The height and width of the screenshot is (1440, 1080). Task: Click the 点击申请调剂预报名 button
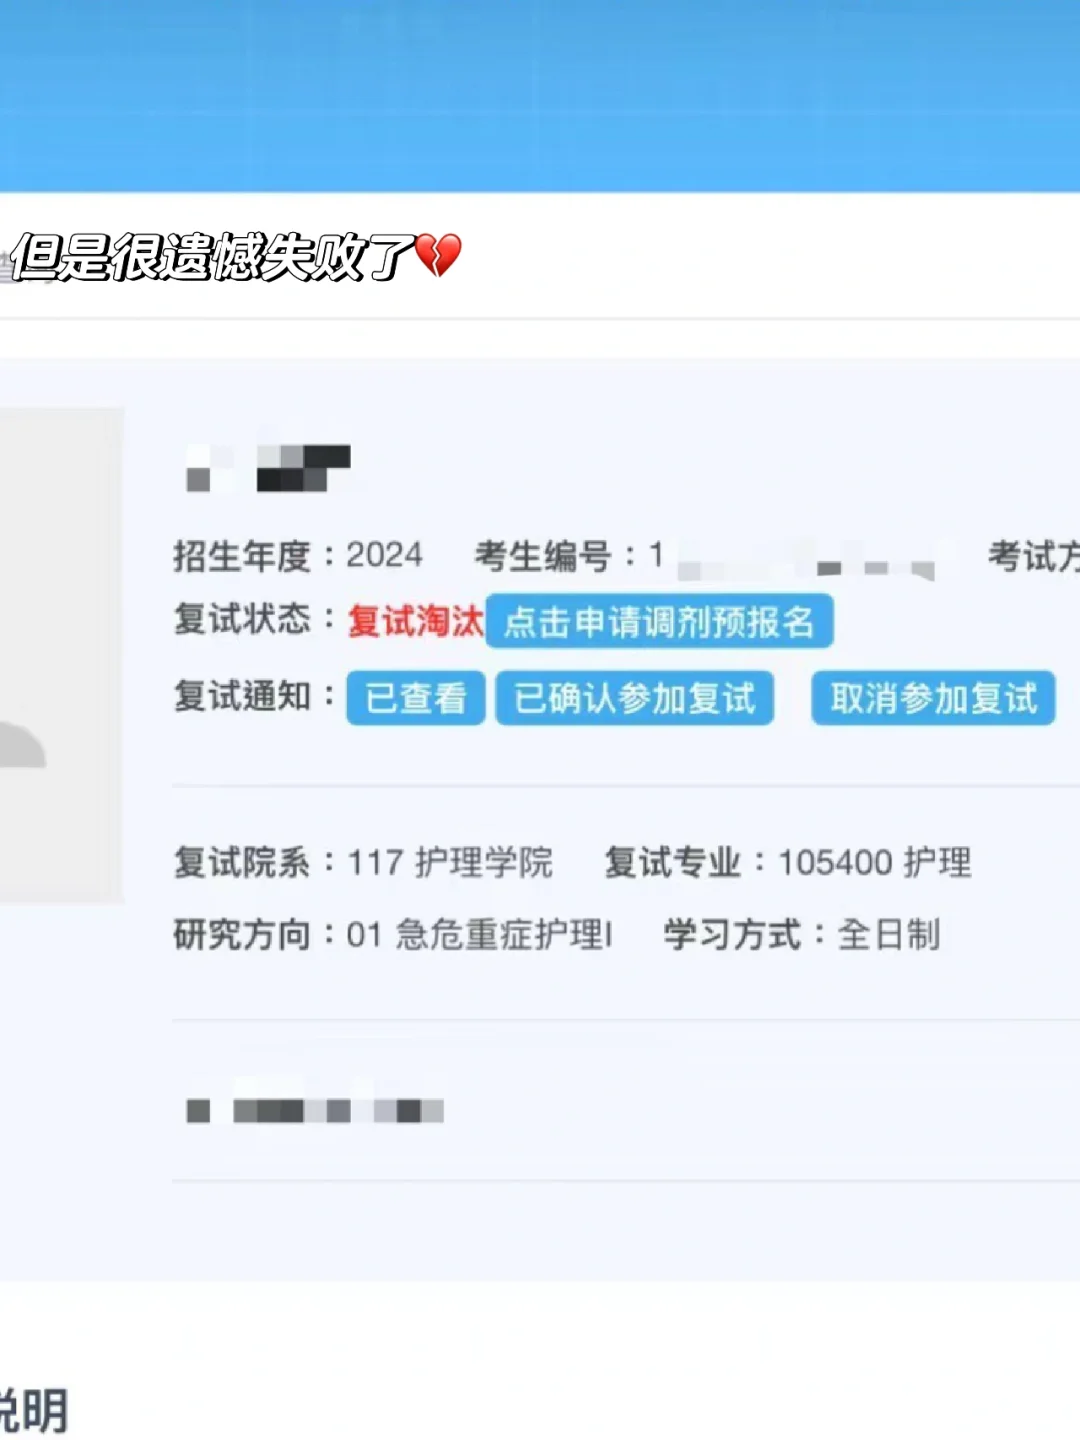pos(659,621)
